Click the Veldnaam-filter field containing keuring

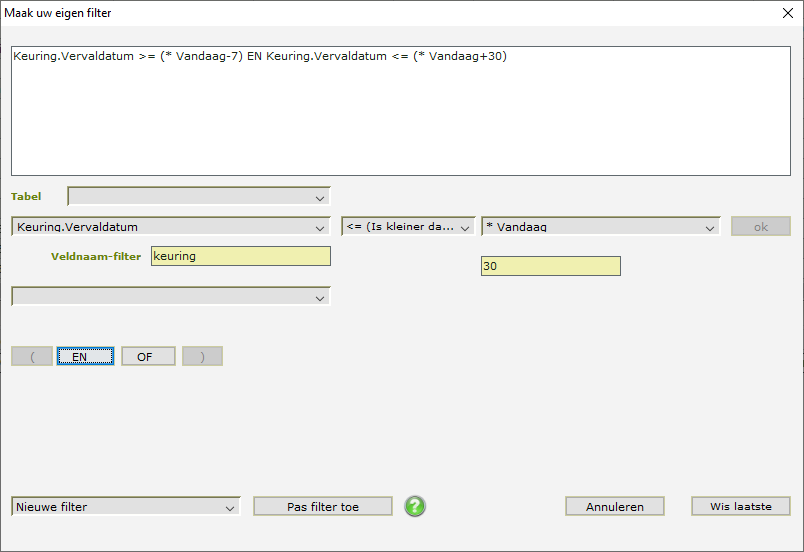coord(240,256)
